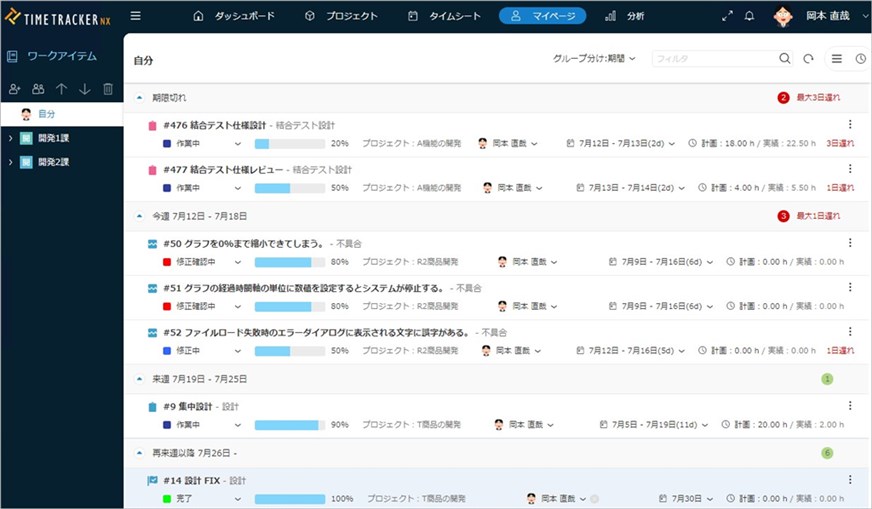Click the red badge showing 2 overdue
This screenshot has height=509, width=872.
point(783,98)
